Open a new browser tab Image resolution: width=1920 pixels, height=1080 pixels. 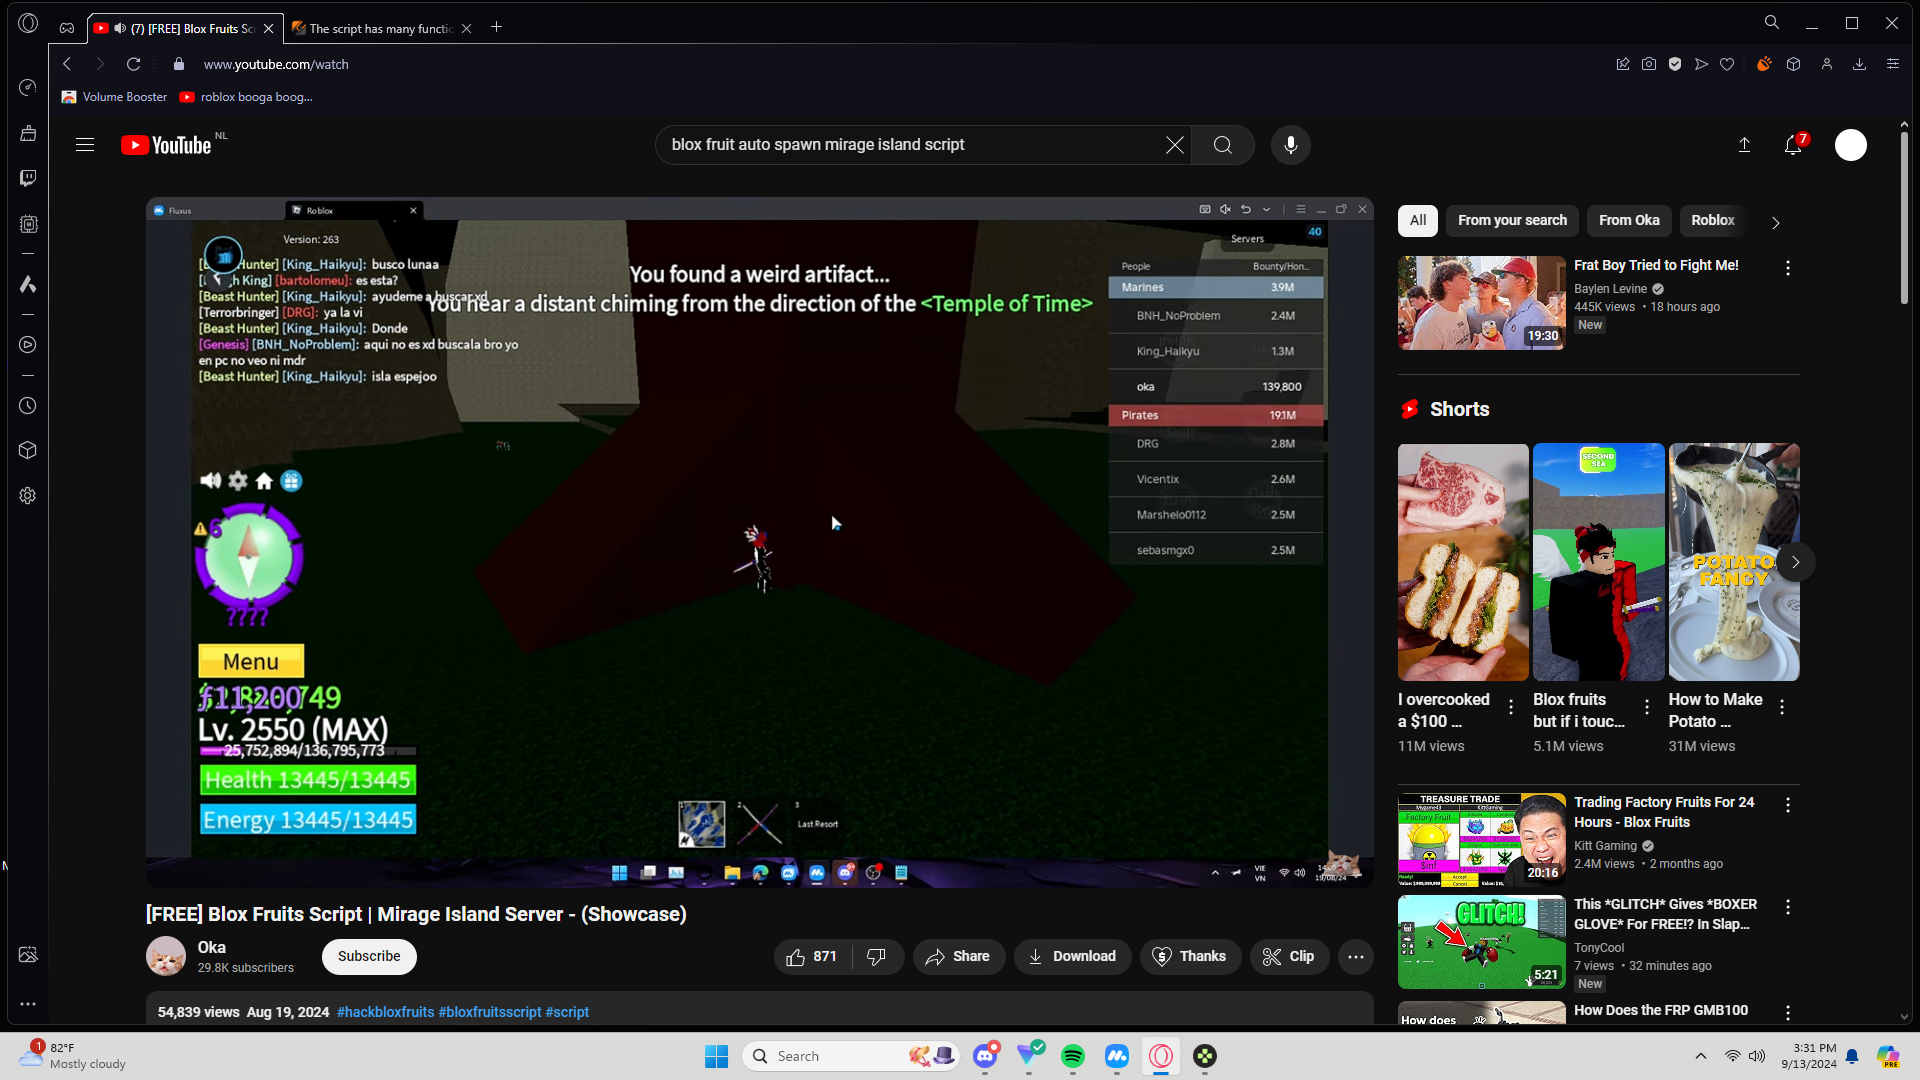tap(497, 27)
